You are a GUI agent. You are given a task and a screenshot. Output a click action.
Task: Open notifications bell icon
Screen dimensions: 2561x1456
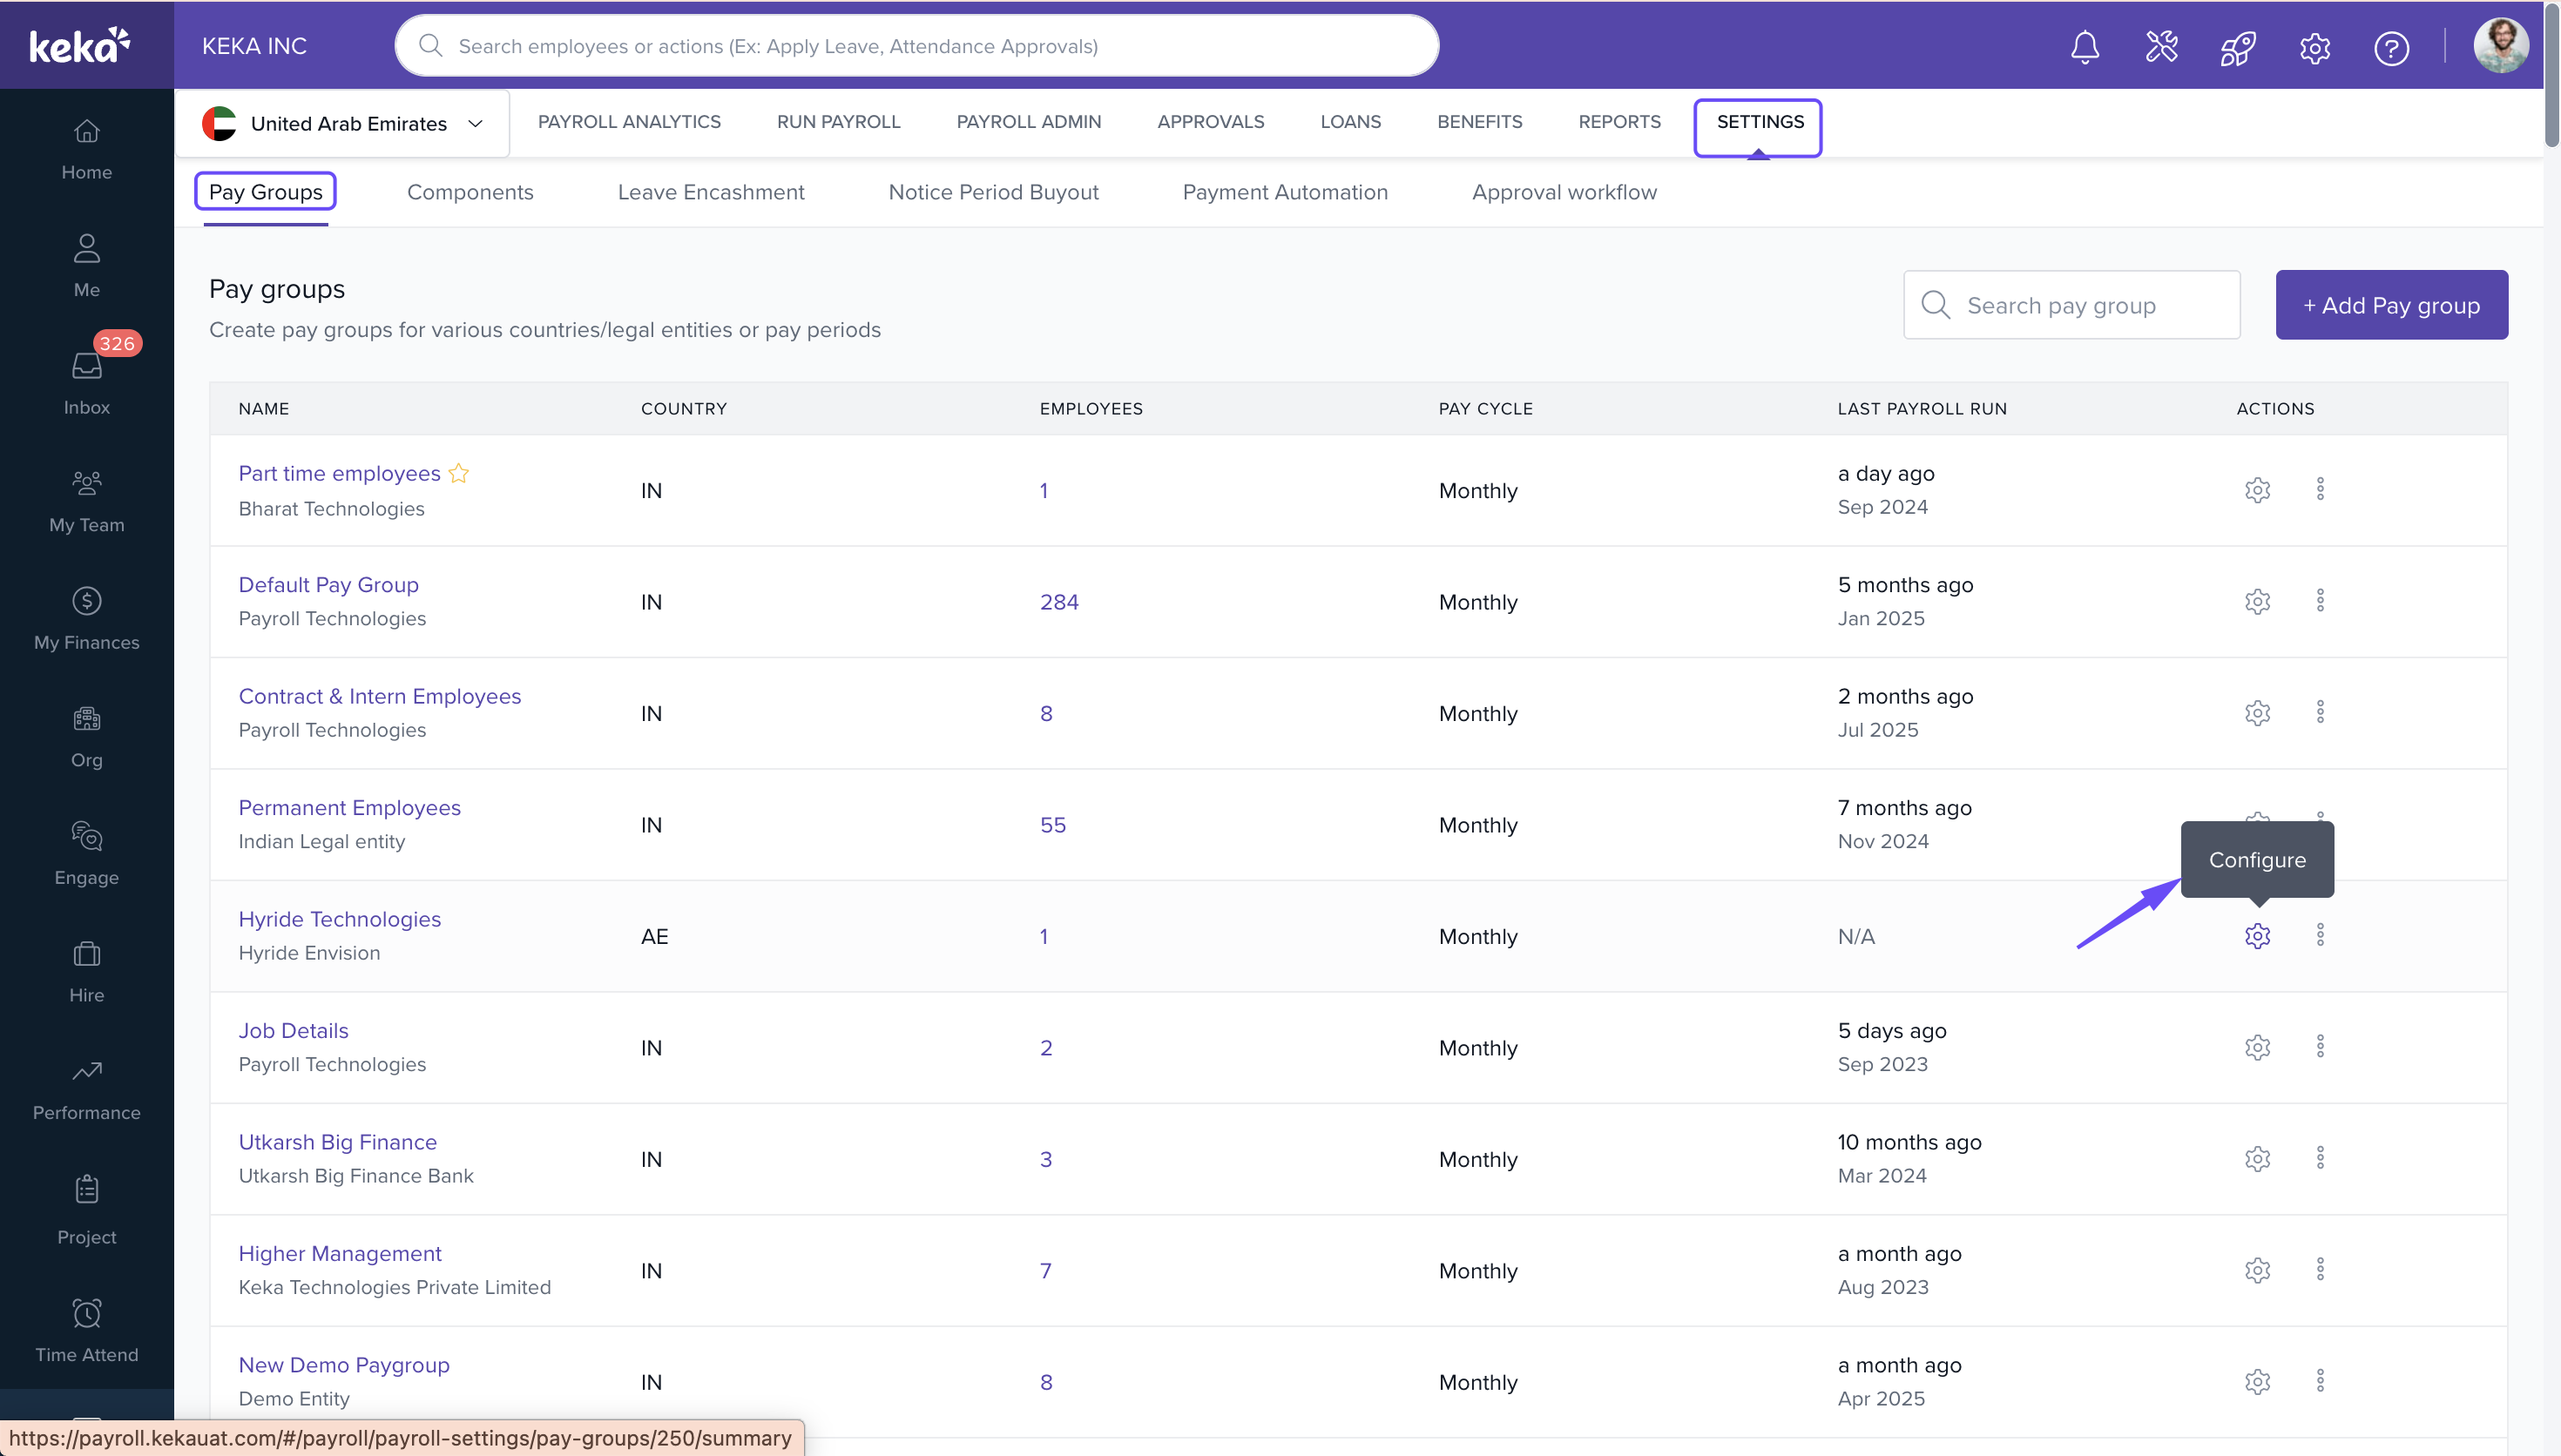pyautogui.click(x=2084, y=47)
